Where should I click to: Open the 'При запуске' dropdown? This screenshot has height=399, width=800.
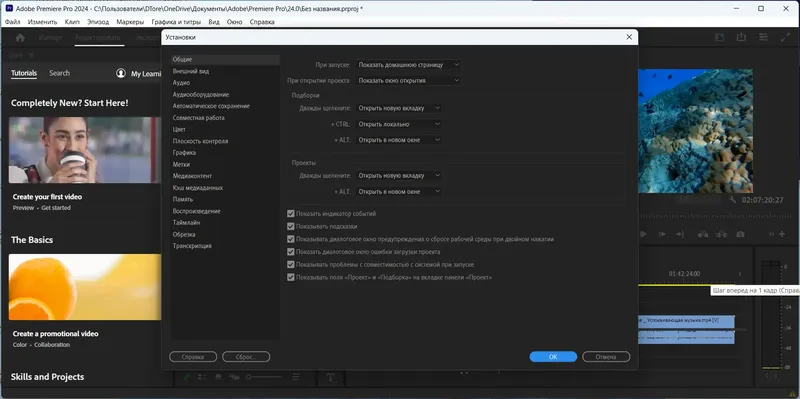[x=408, y=65]
